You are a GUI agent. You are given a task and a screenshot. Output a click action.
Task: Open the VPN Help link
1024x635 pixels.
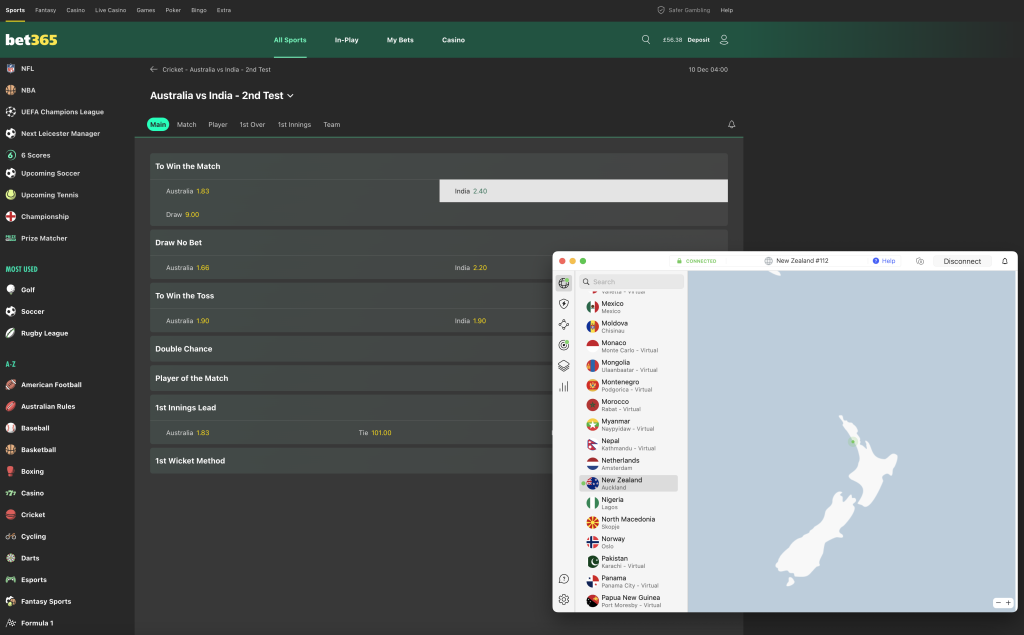point(884,261)
